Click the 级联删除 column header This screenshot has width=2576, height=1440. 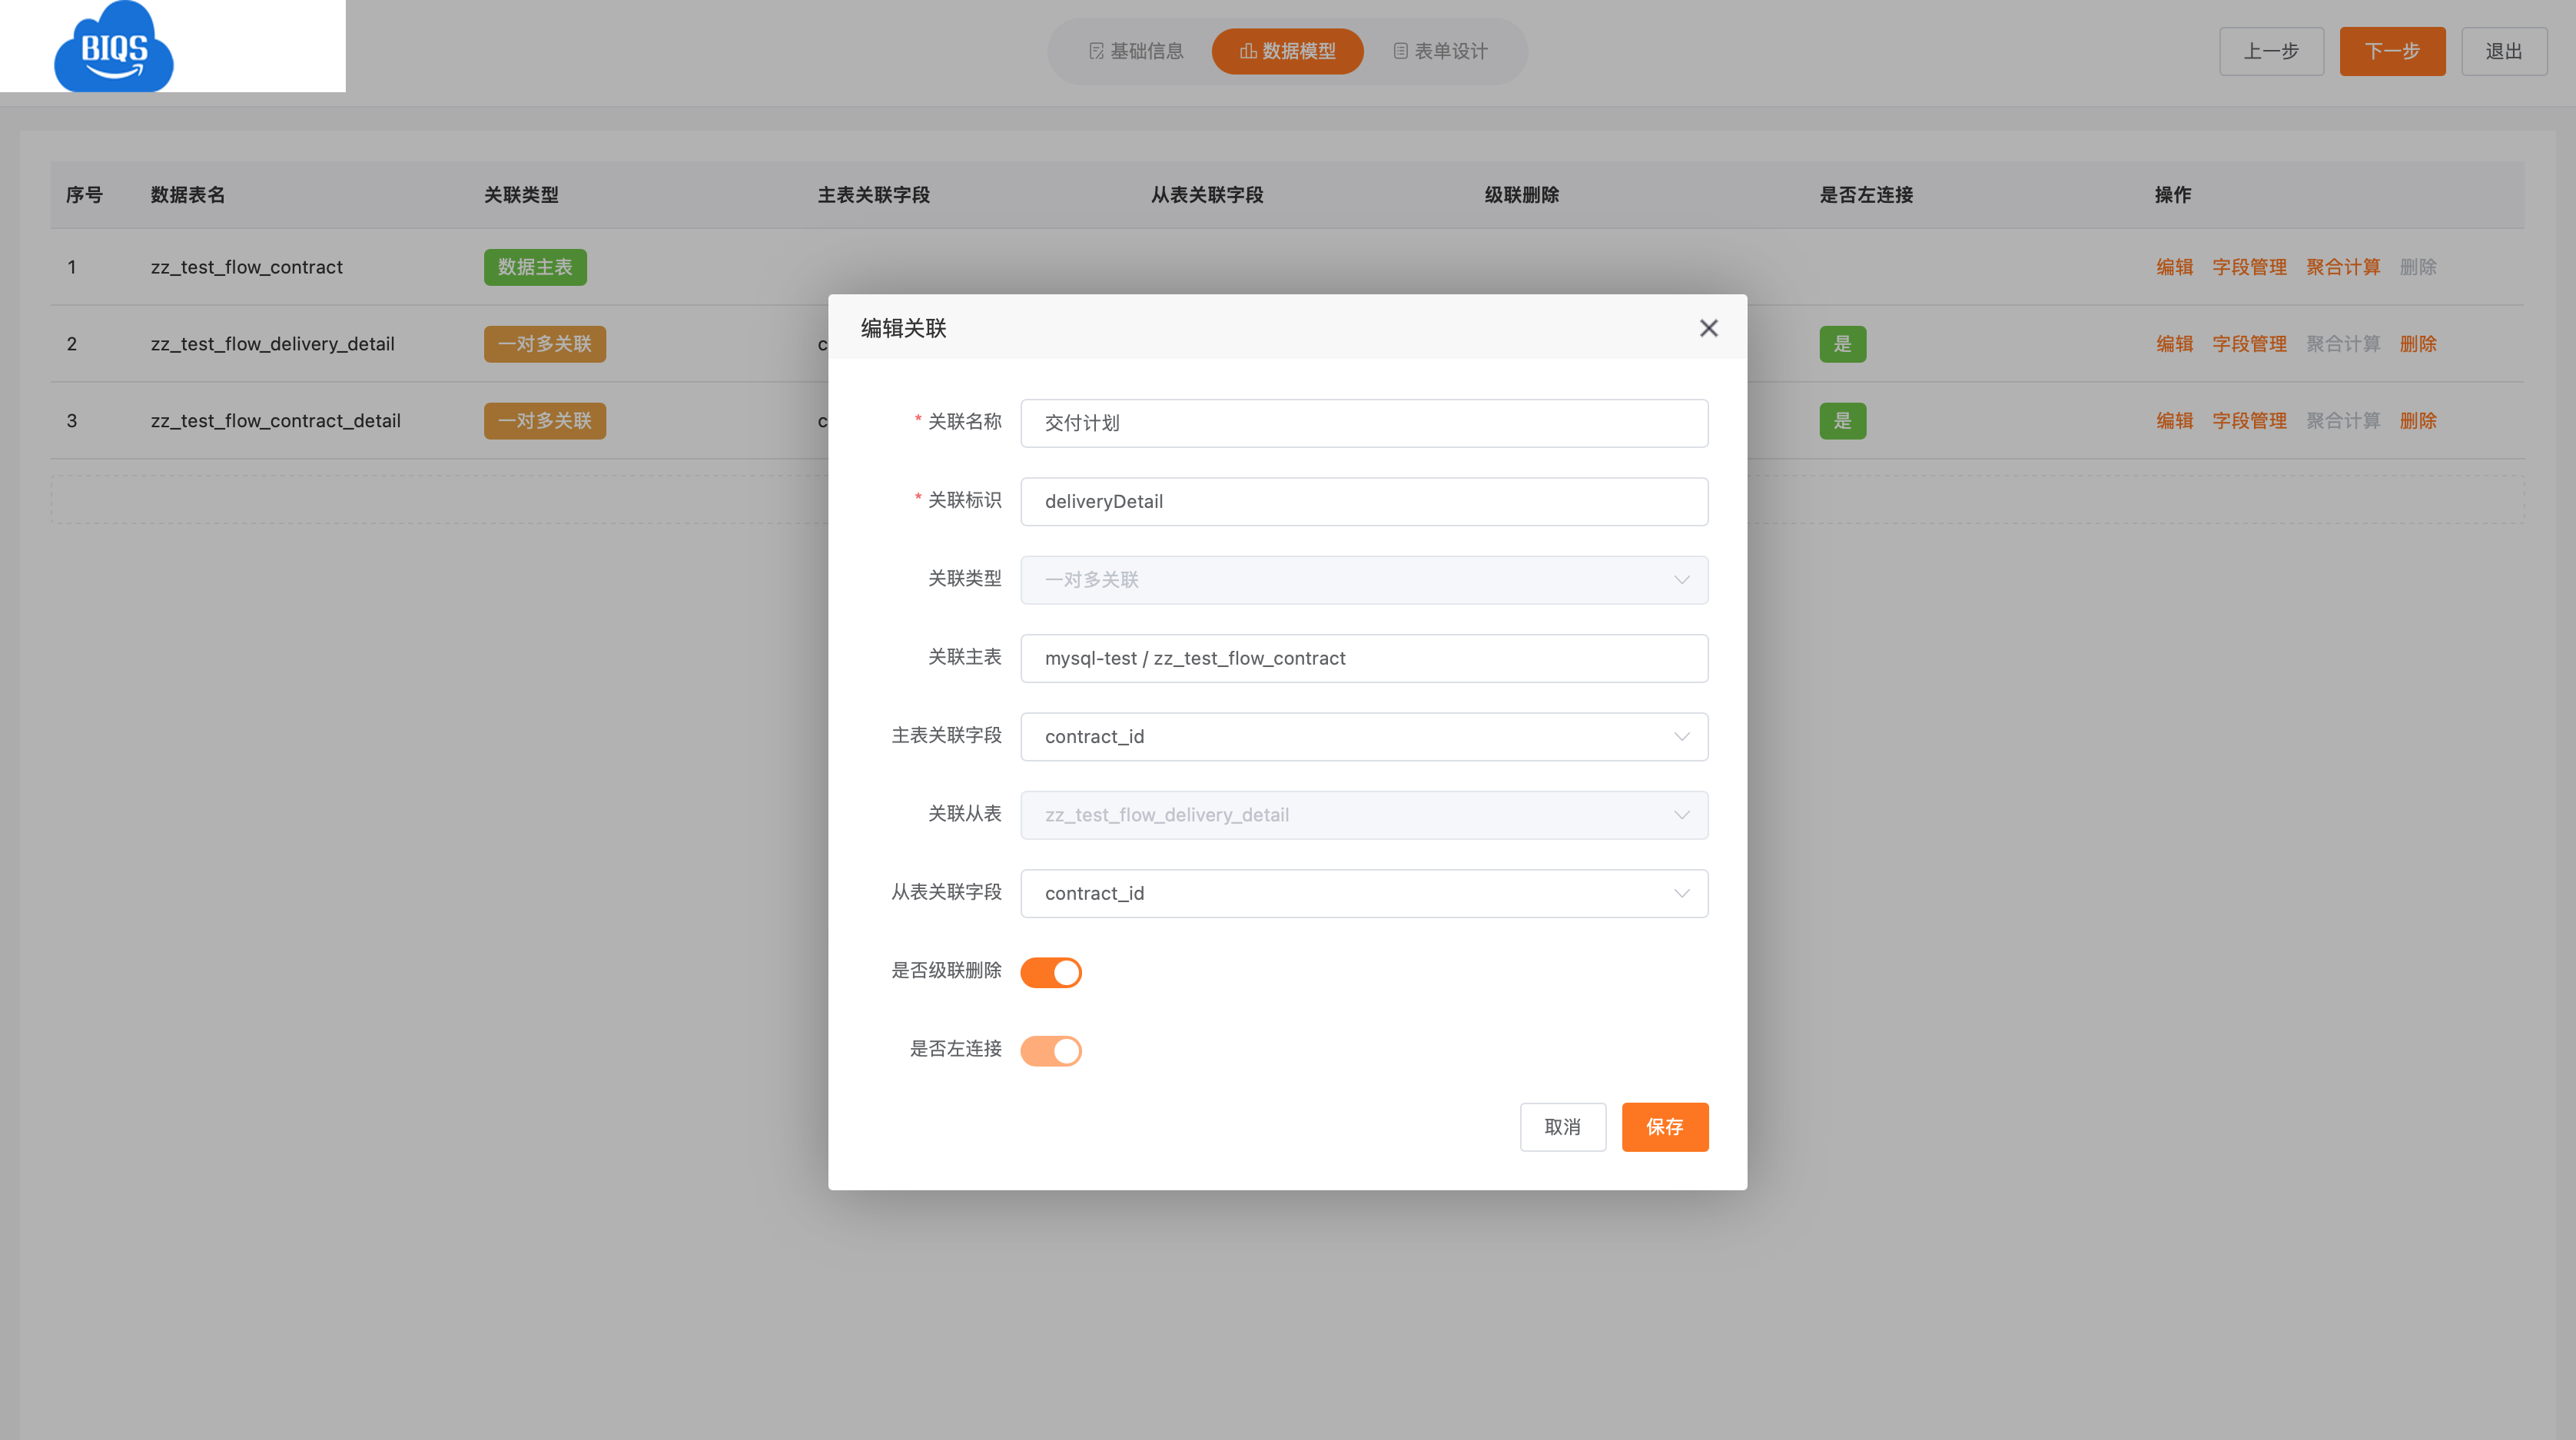click(x=1522, y=195)
